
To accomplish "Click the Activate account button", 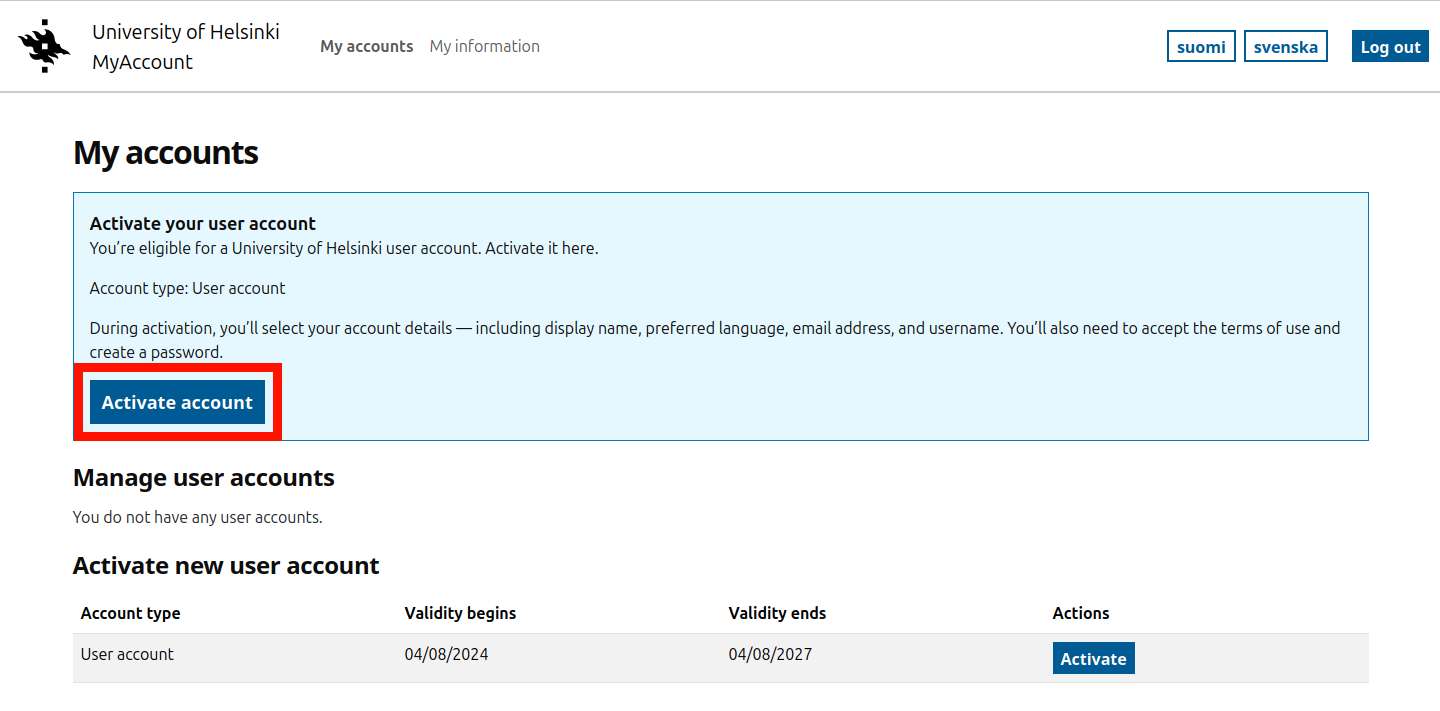I will [x=177, y=402].
